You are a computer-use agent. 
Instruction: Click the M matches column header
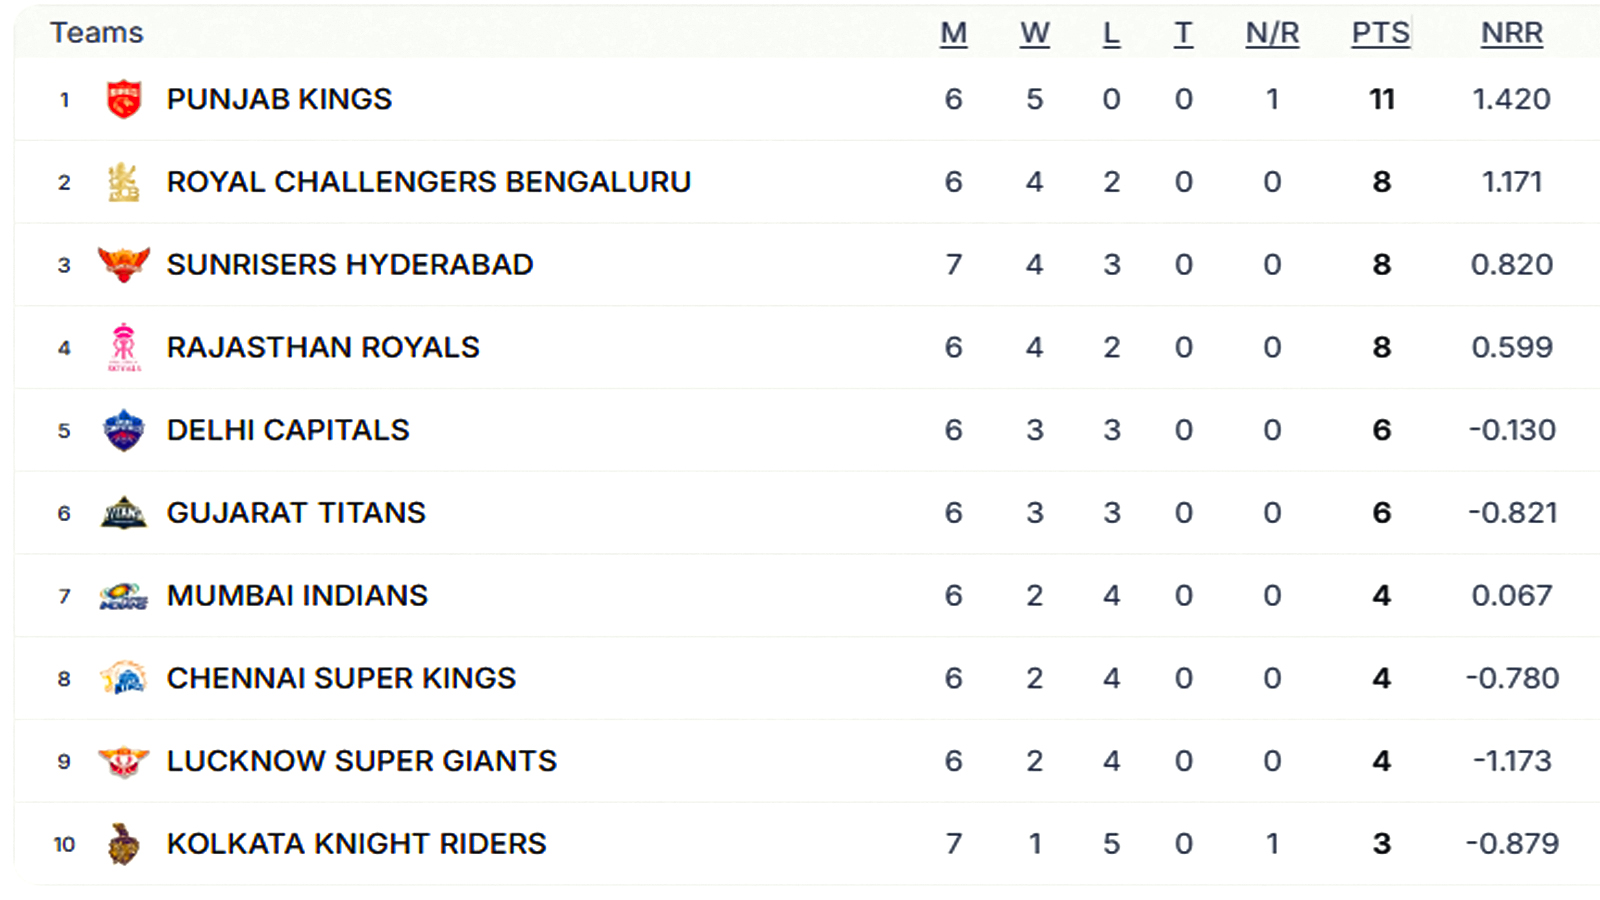(x=954, y=33)
